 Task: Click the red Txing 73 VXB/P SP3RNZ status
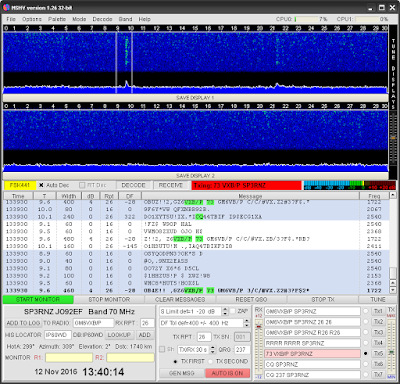click(x=246, y=185)
